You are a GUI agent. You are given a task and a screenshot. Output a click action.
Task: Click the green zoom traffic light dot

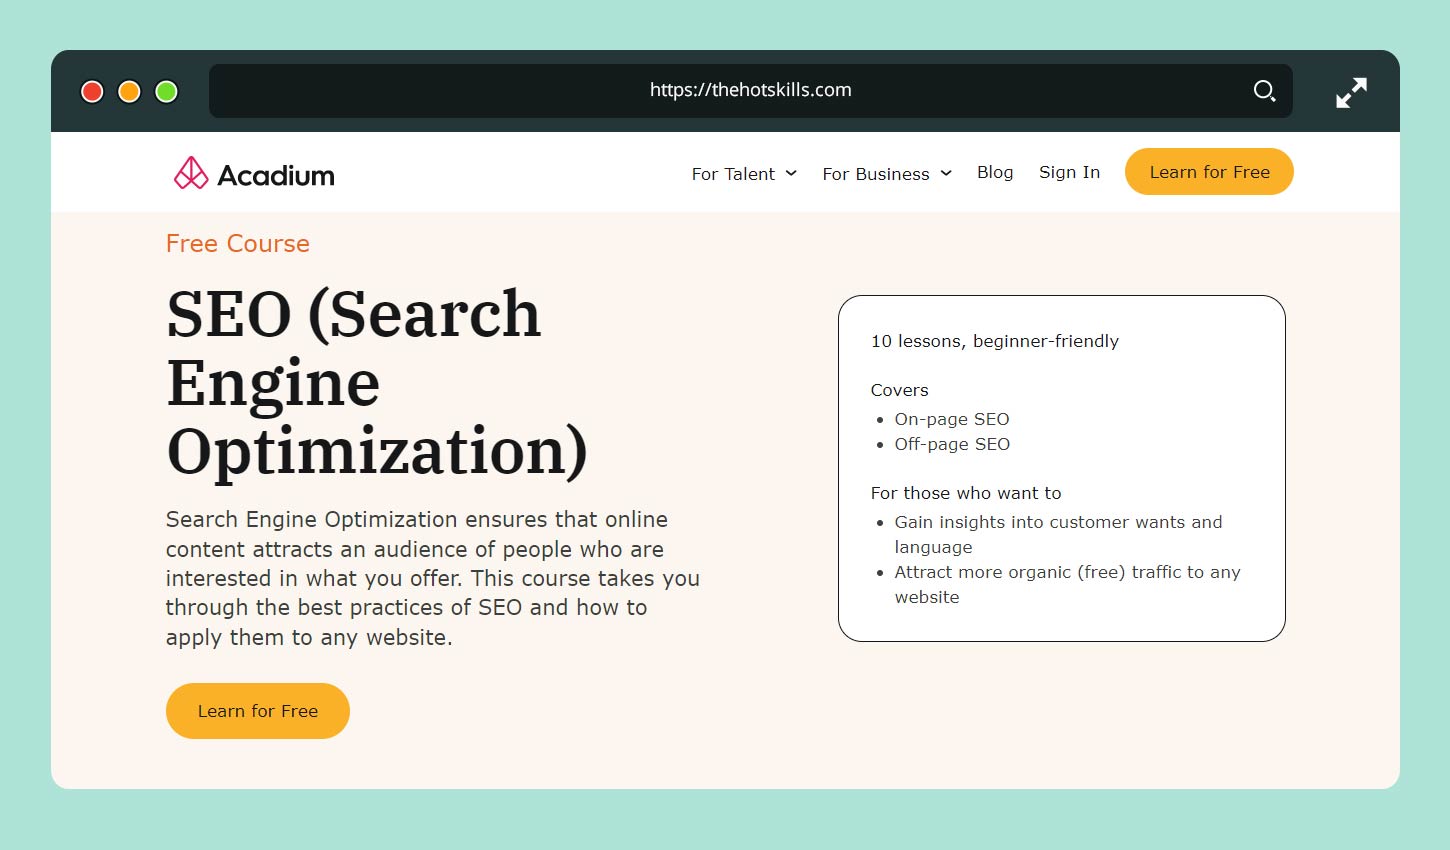[x=165, y=91]
